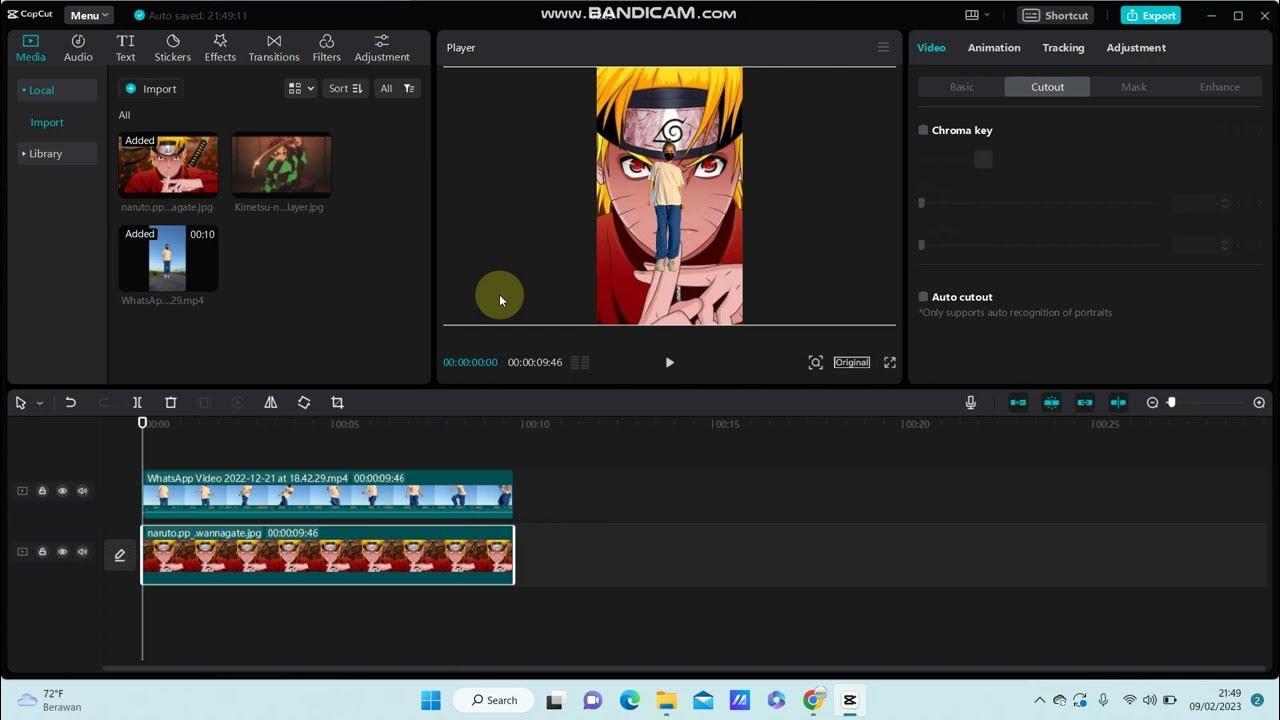Toggle clip linkage in the timeline
This screenshot has width=1280, height=720.
click(x=1085, y=403)
